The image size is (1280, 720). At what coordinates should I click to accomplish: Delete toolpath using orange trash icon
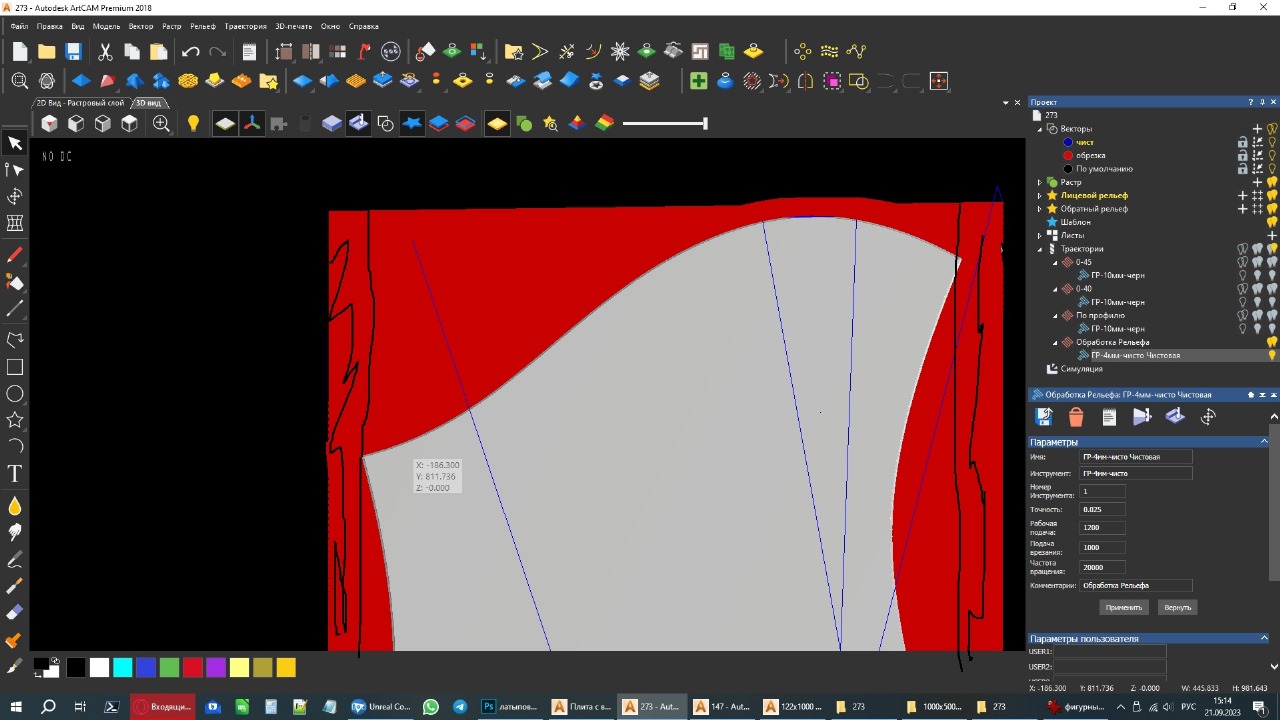point(1076,417)
